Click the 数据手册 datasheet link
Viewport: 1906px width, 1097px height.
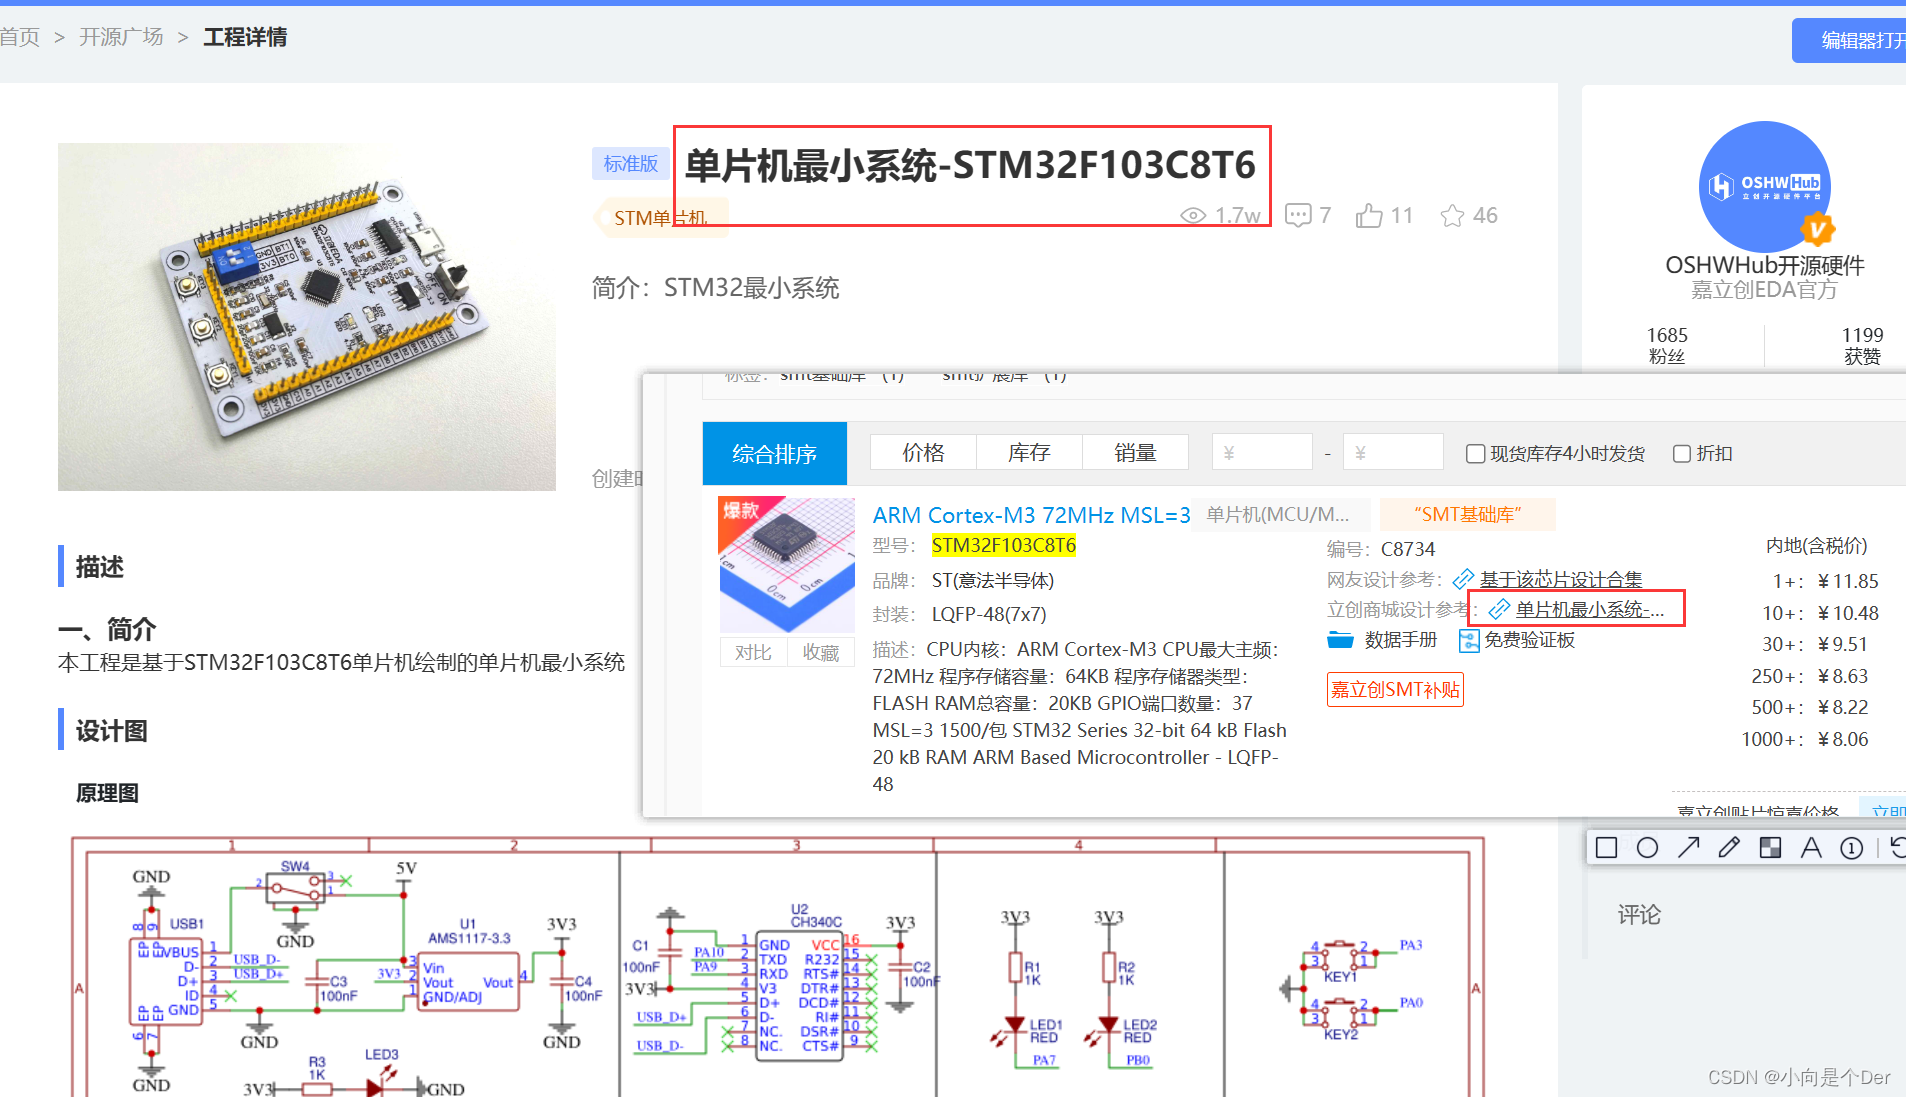point(1400,640)
